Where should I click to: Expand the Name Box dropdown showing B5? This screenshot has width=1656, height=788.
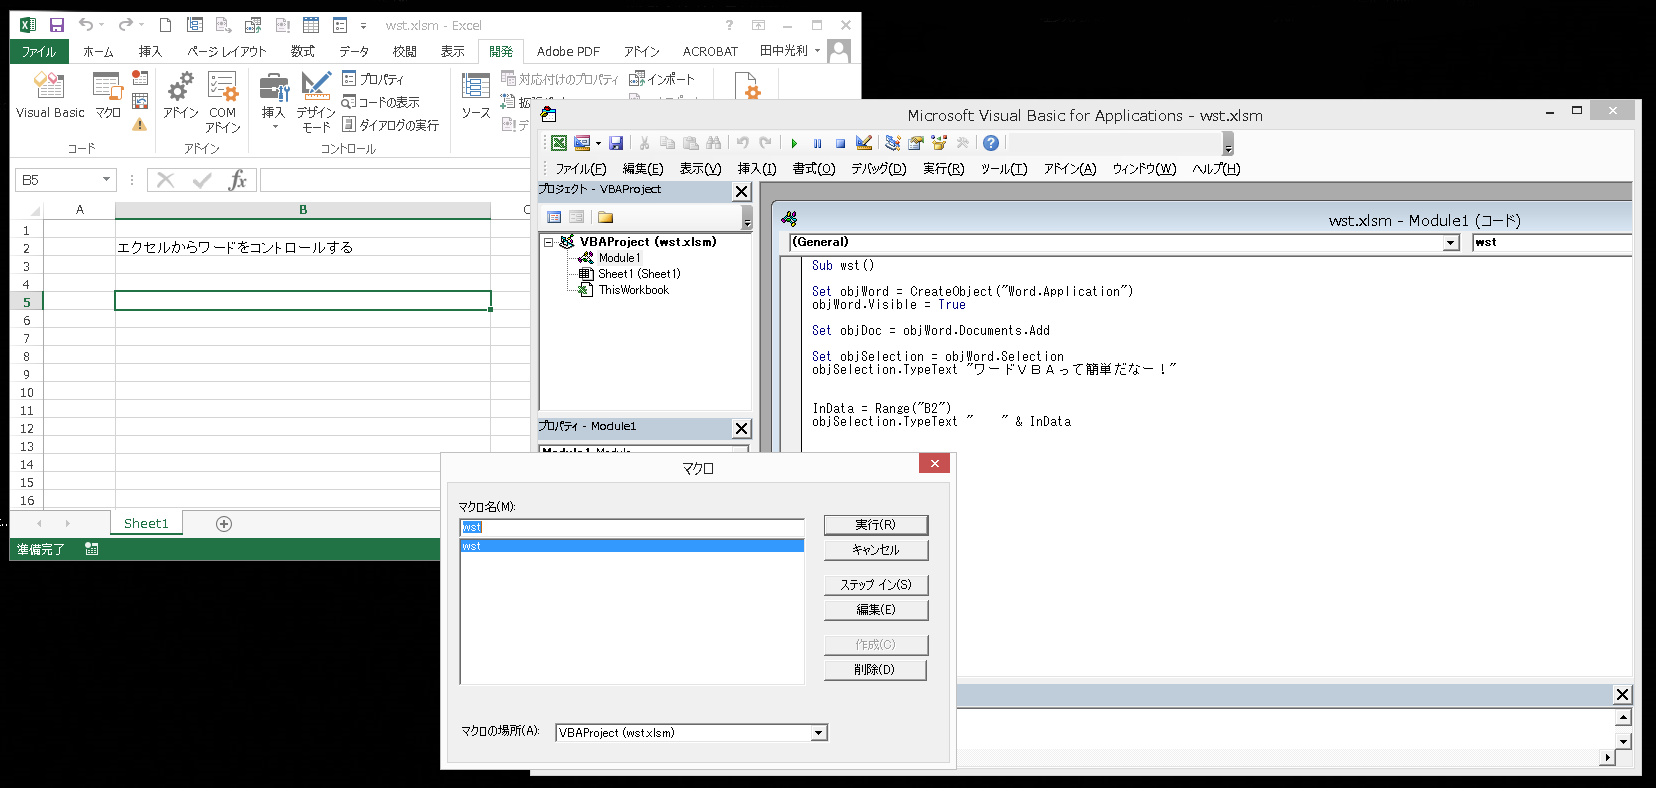tap(106, 180)
